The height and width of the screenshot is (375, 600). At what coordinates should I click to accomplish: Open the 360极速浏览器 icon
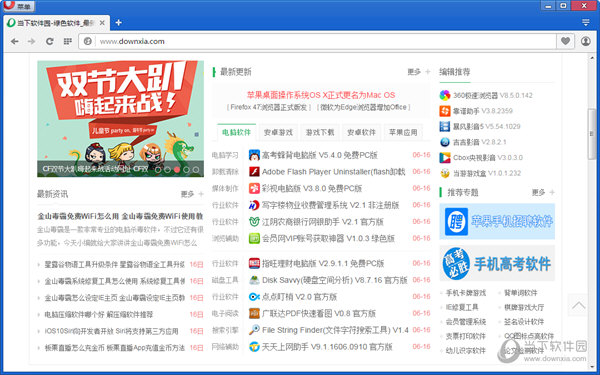[x=445, y=95]
